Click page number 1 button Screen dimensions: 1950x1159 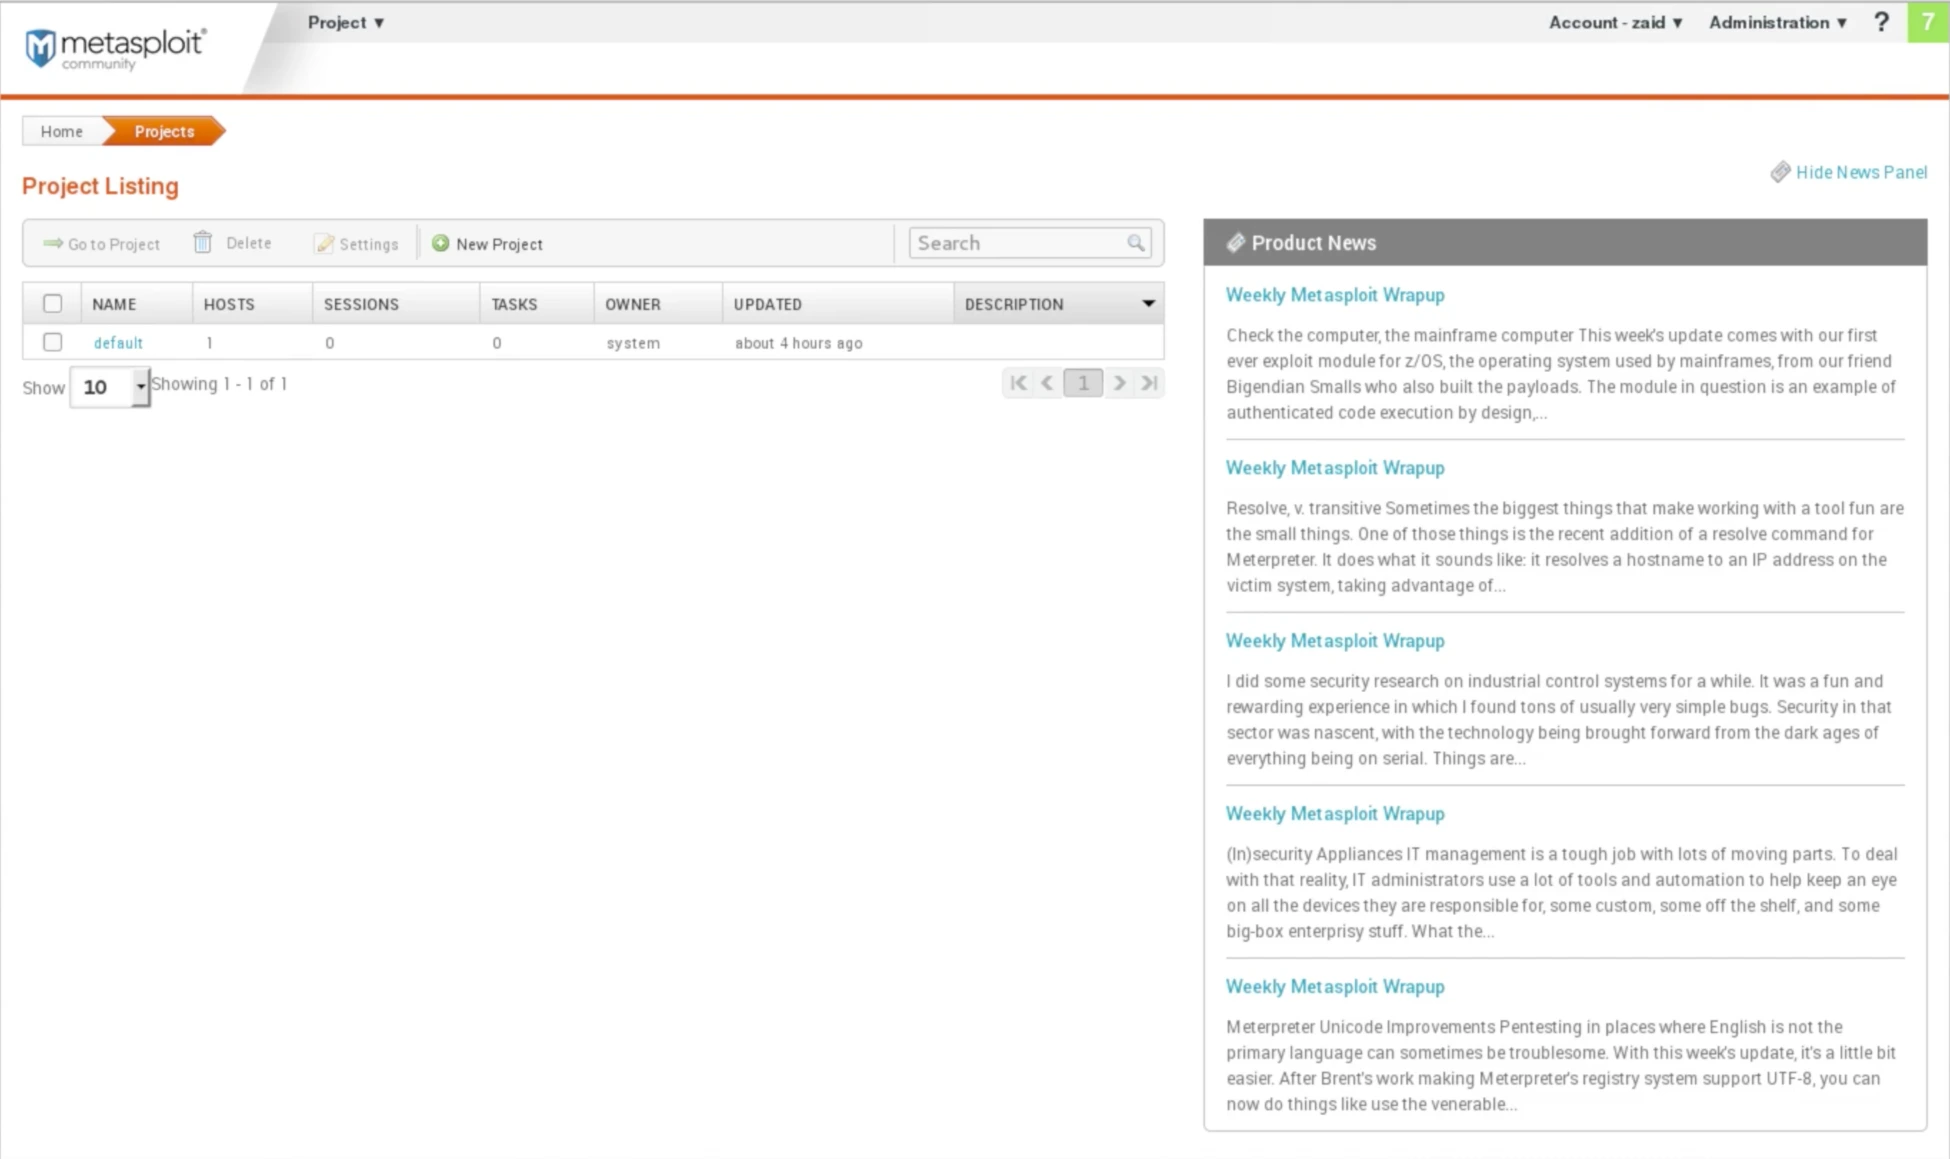[1083, 383]
